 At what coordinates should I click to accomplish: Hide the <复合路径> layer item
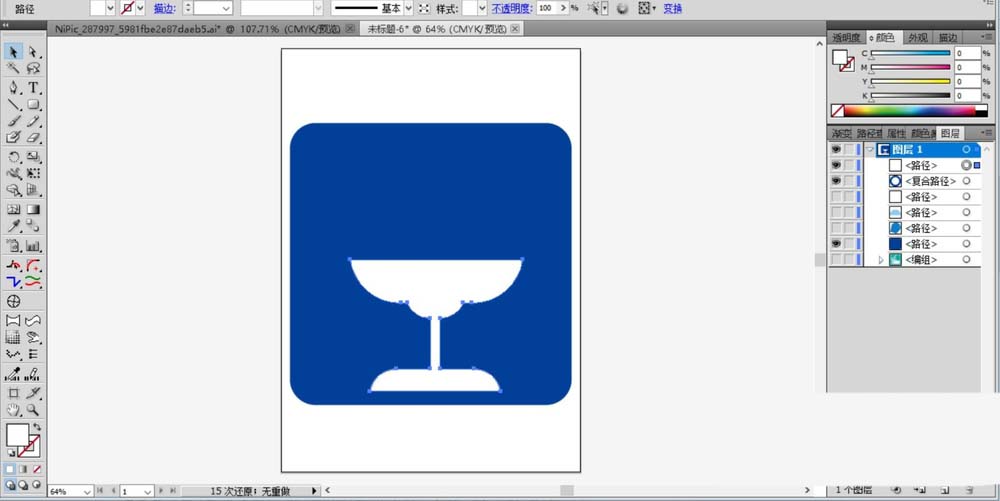(836, 181)
